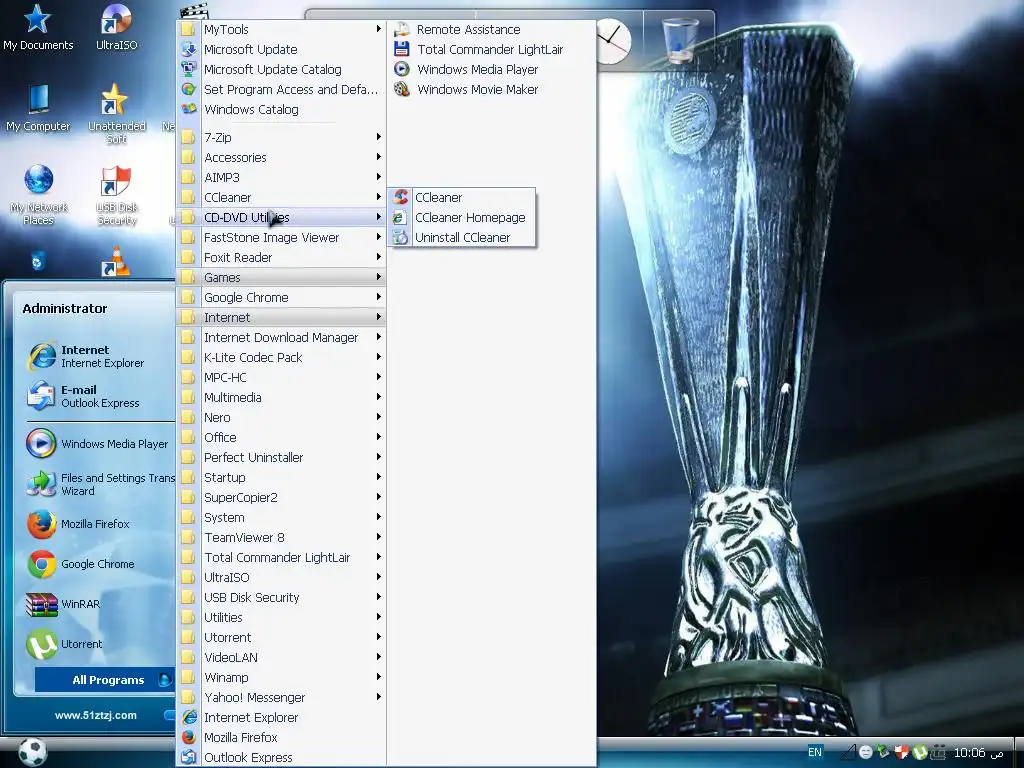The height and width of the screenshot is (768, 1024).
Task: Expand the Nero folder submenu
Action: [281, 418]
